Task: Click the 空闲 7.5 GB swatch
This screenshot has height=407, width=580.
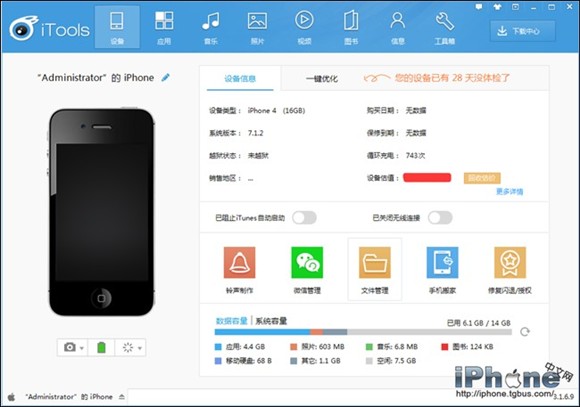Action: click(x=369, y=361)
